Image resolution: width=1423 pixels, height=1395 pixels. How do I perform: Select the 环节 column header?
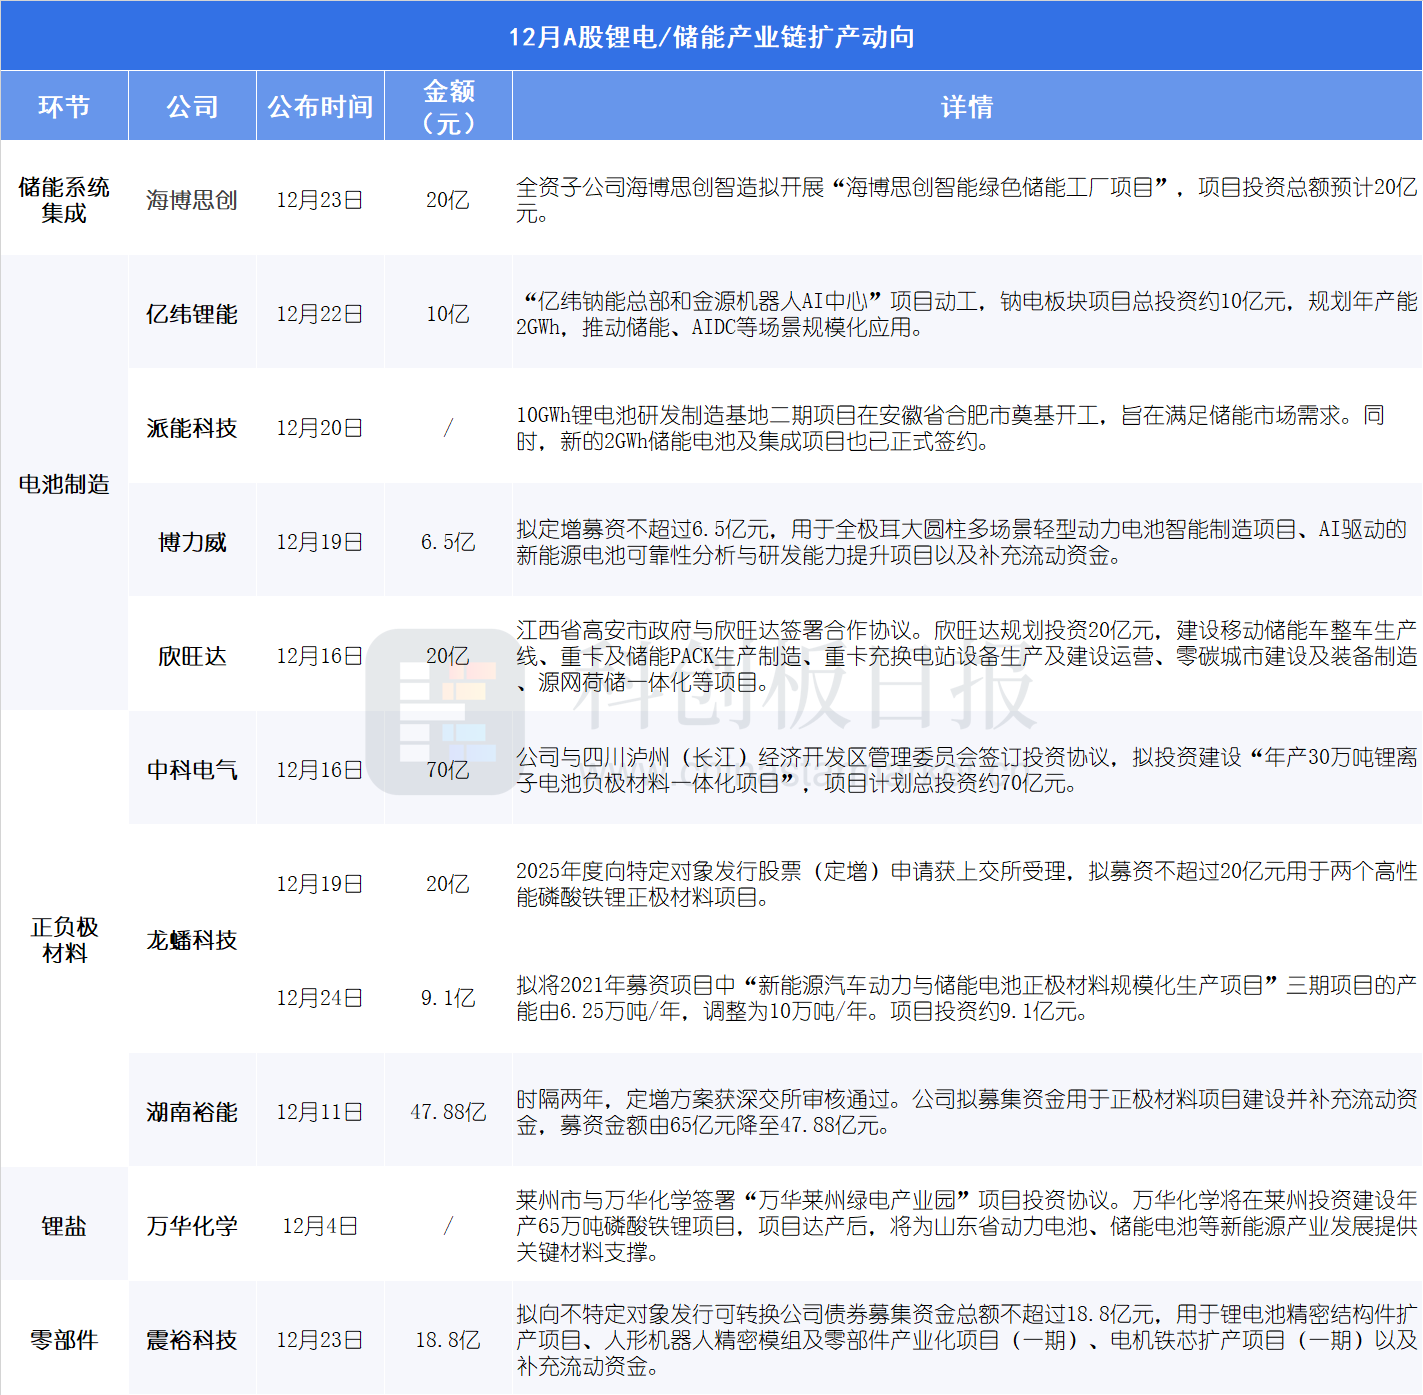pos(64,106)
